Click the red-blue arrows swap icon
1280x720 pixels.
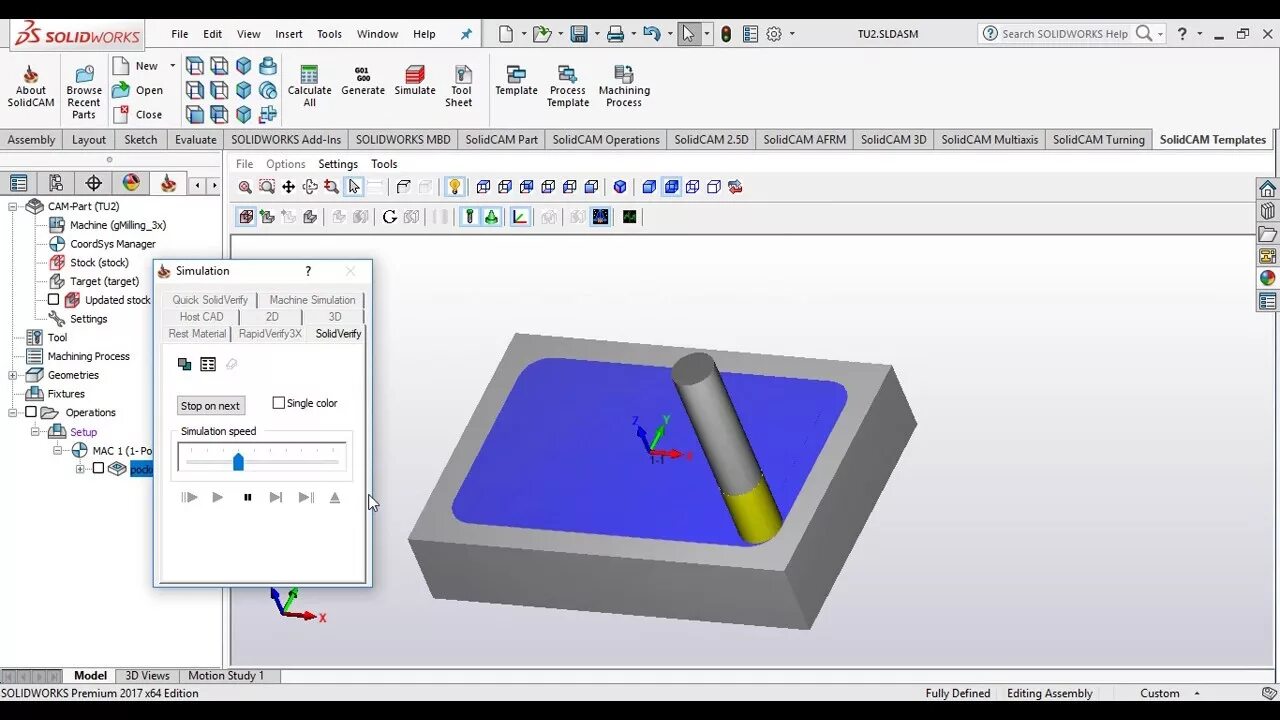coord(736,187)
